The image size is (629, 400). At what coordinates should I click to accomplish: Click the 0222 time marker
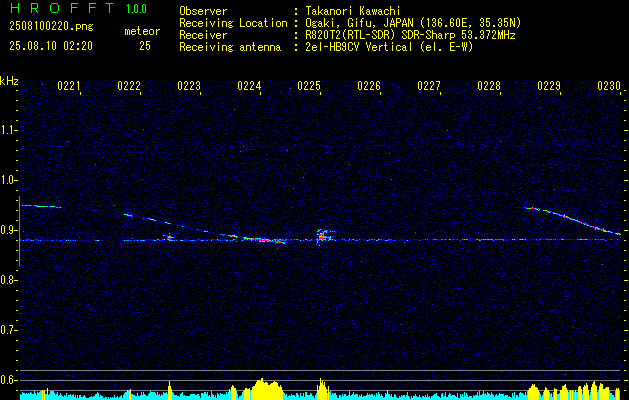click(129, 86)
